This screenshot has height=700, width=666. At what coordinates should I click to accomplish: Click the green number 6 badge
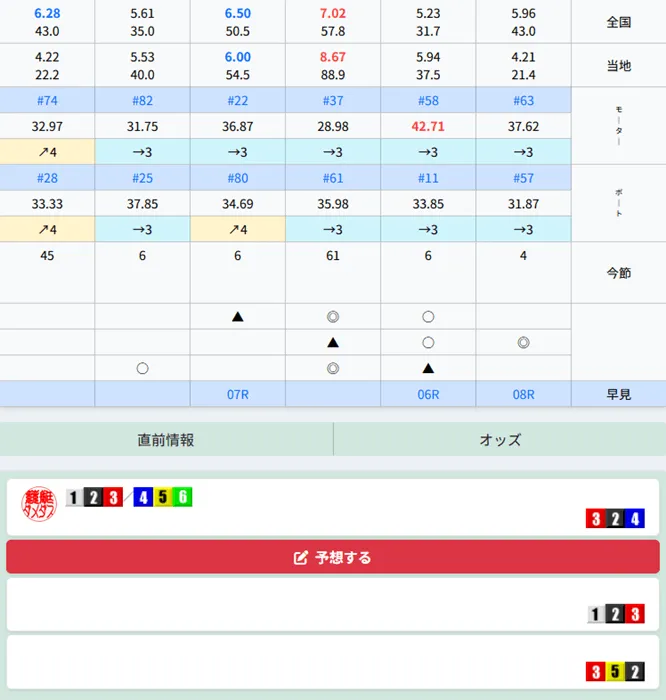coord(182,497)
